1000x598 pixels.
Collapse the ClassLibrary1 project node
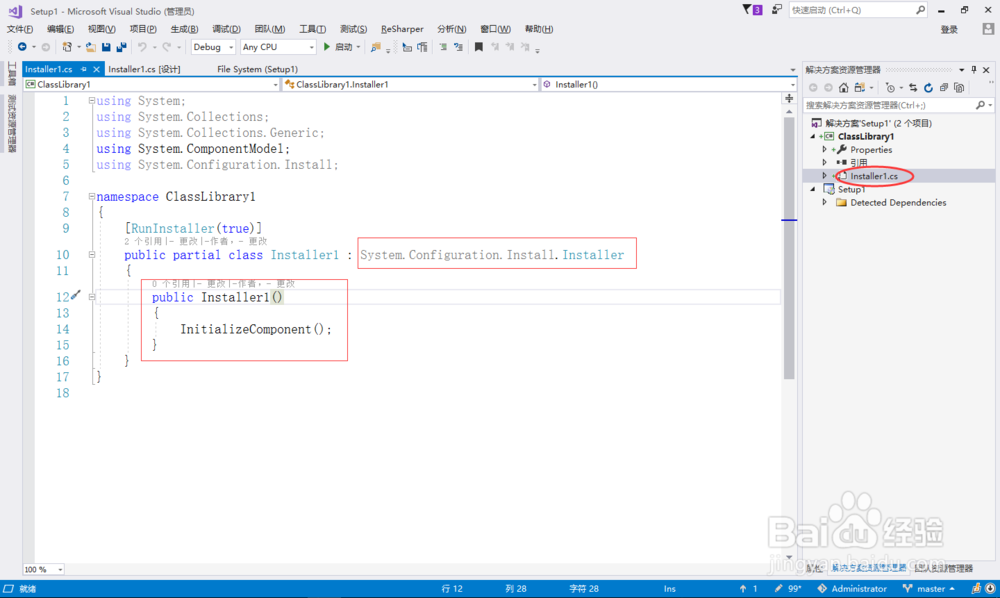[813, 136]
